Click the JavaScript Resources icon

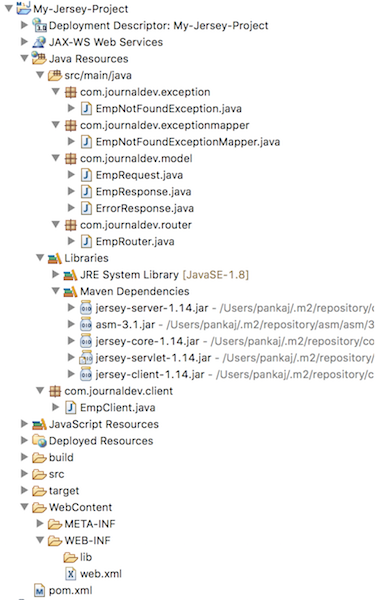click(x=39, y=424)
